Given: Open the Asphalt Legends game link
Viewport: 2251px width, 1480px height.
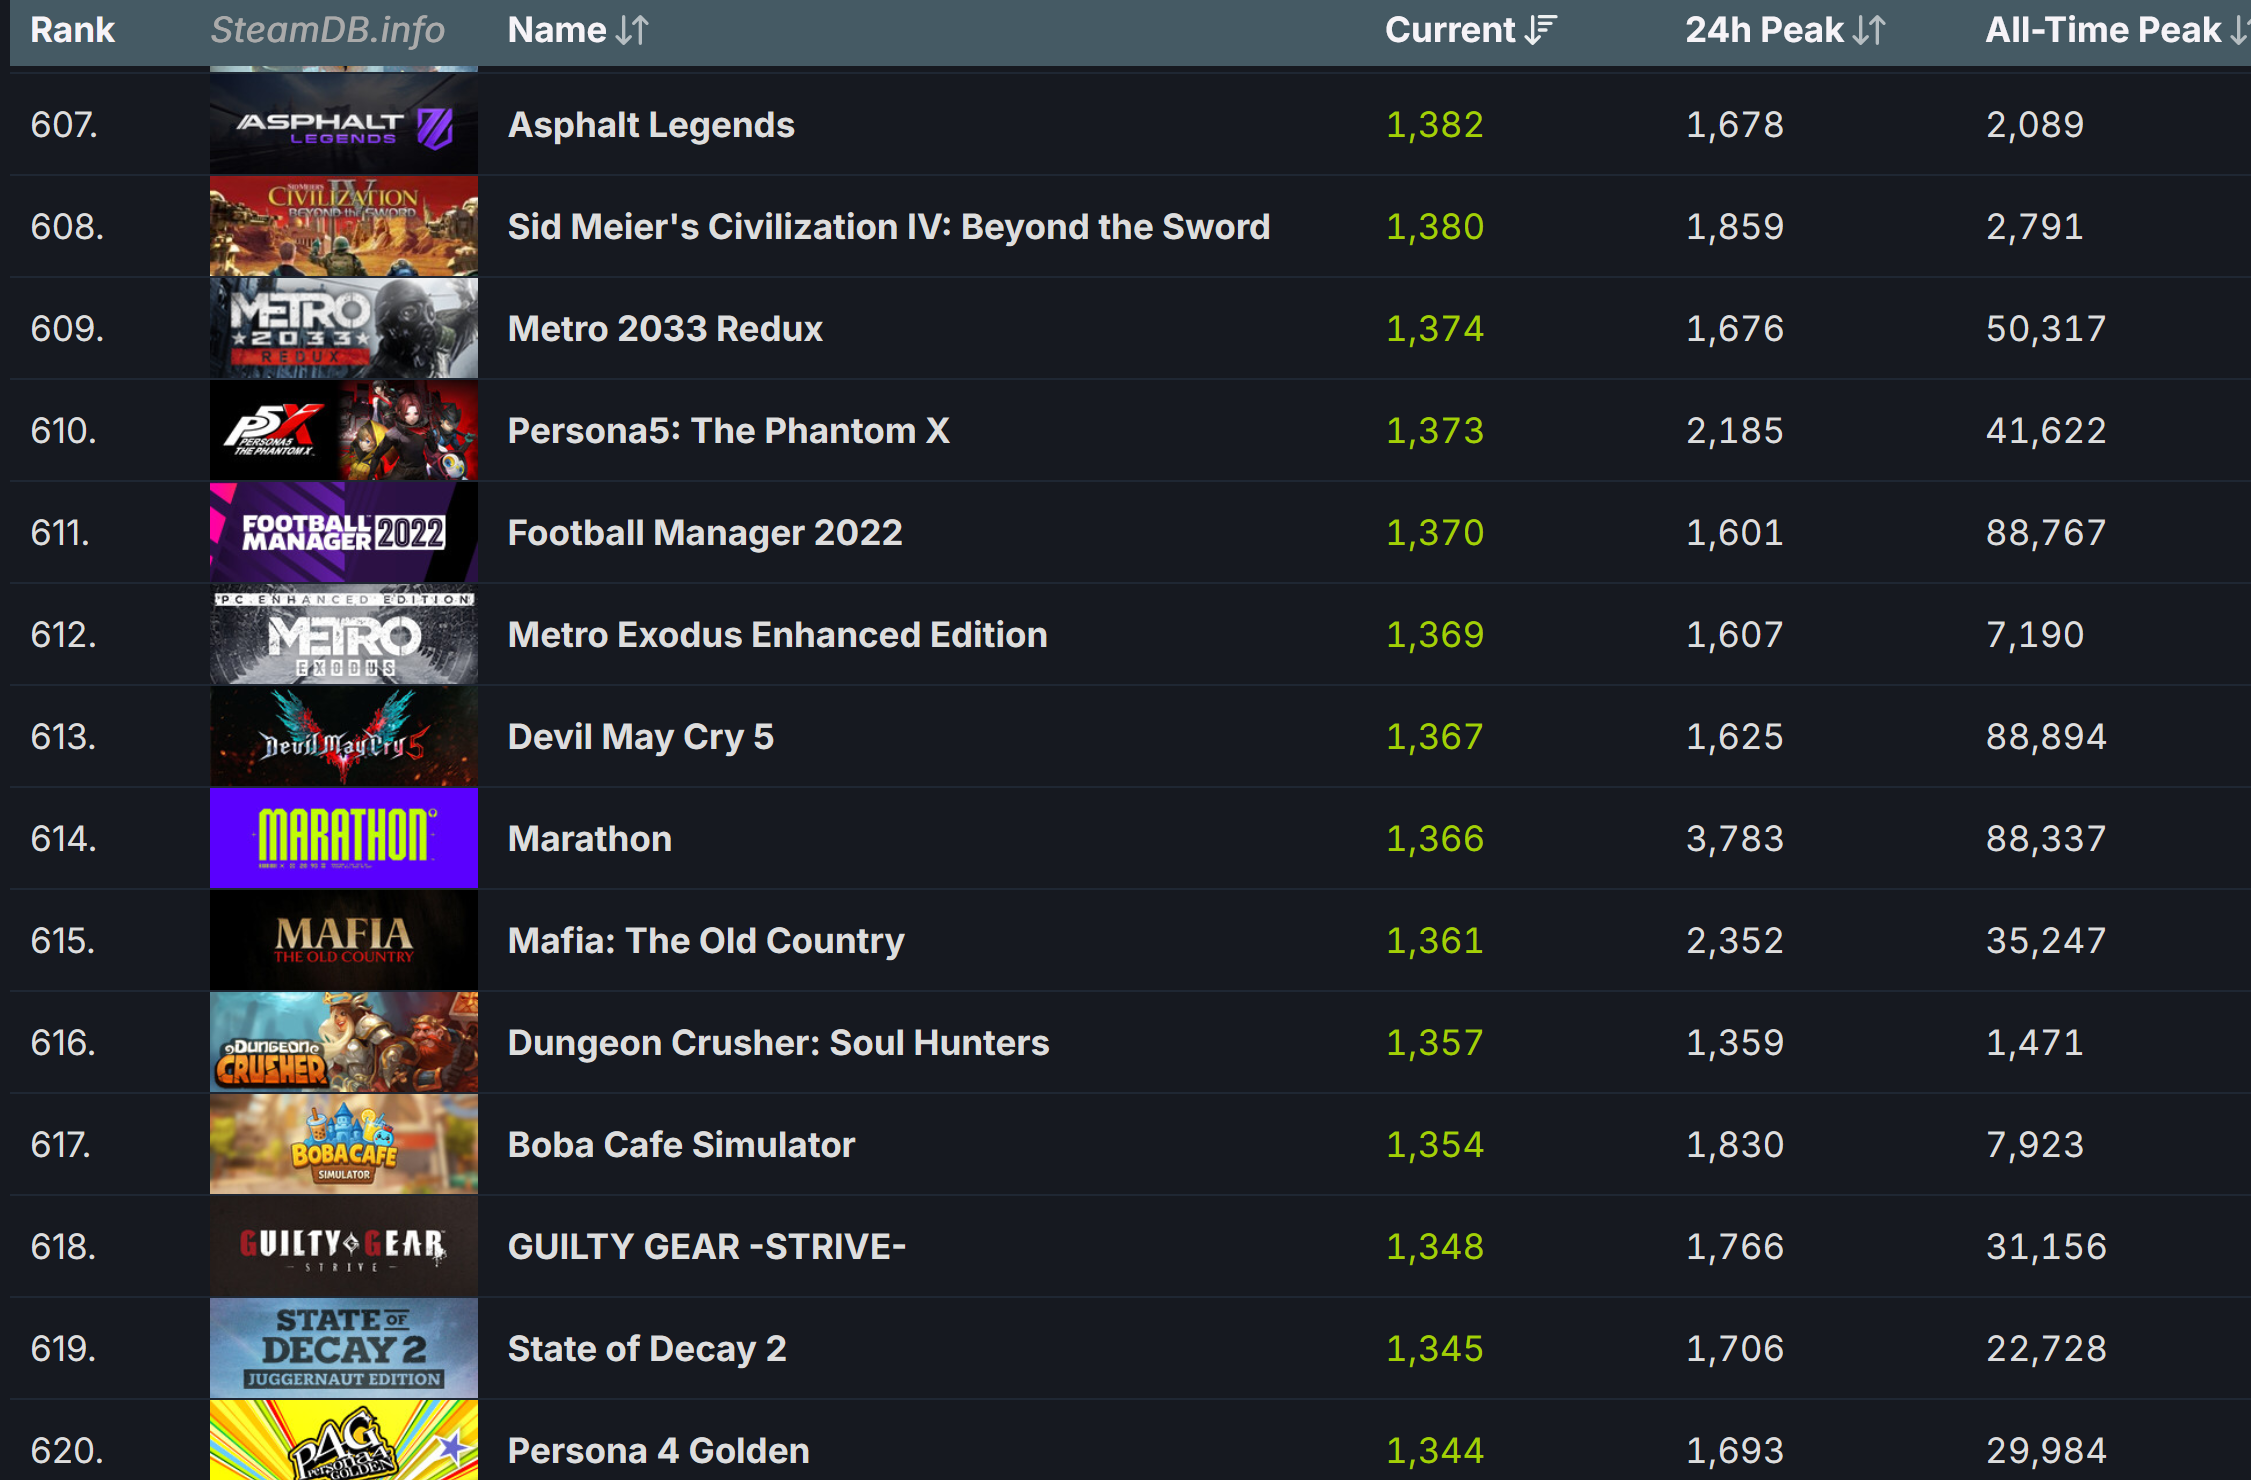Looking at the screenshot, I should pyautogui.click(x=651, y=125).
